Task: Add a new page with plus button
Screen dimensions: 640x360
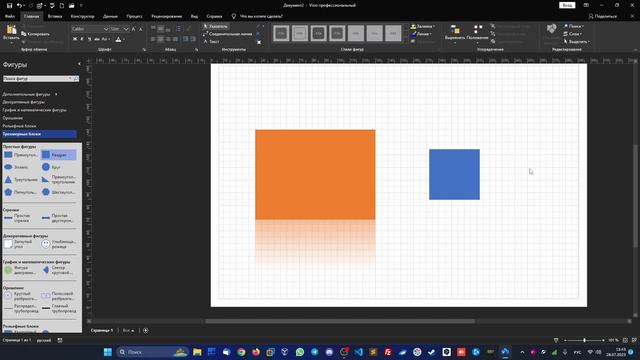Action: click(146, 330)
